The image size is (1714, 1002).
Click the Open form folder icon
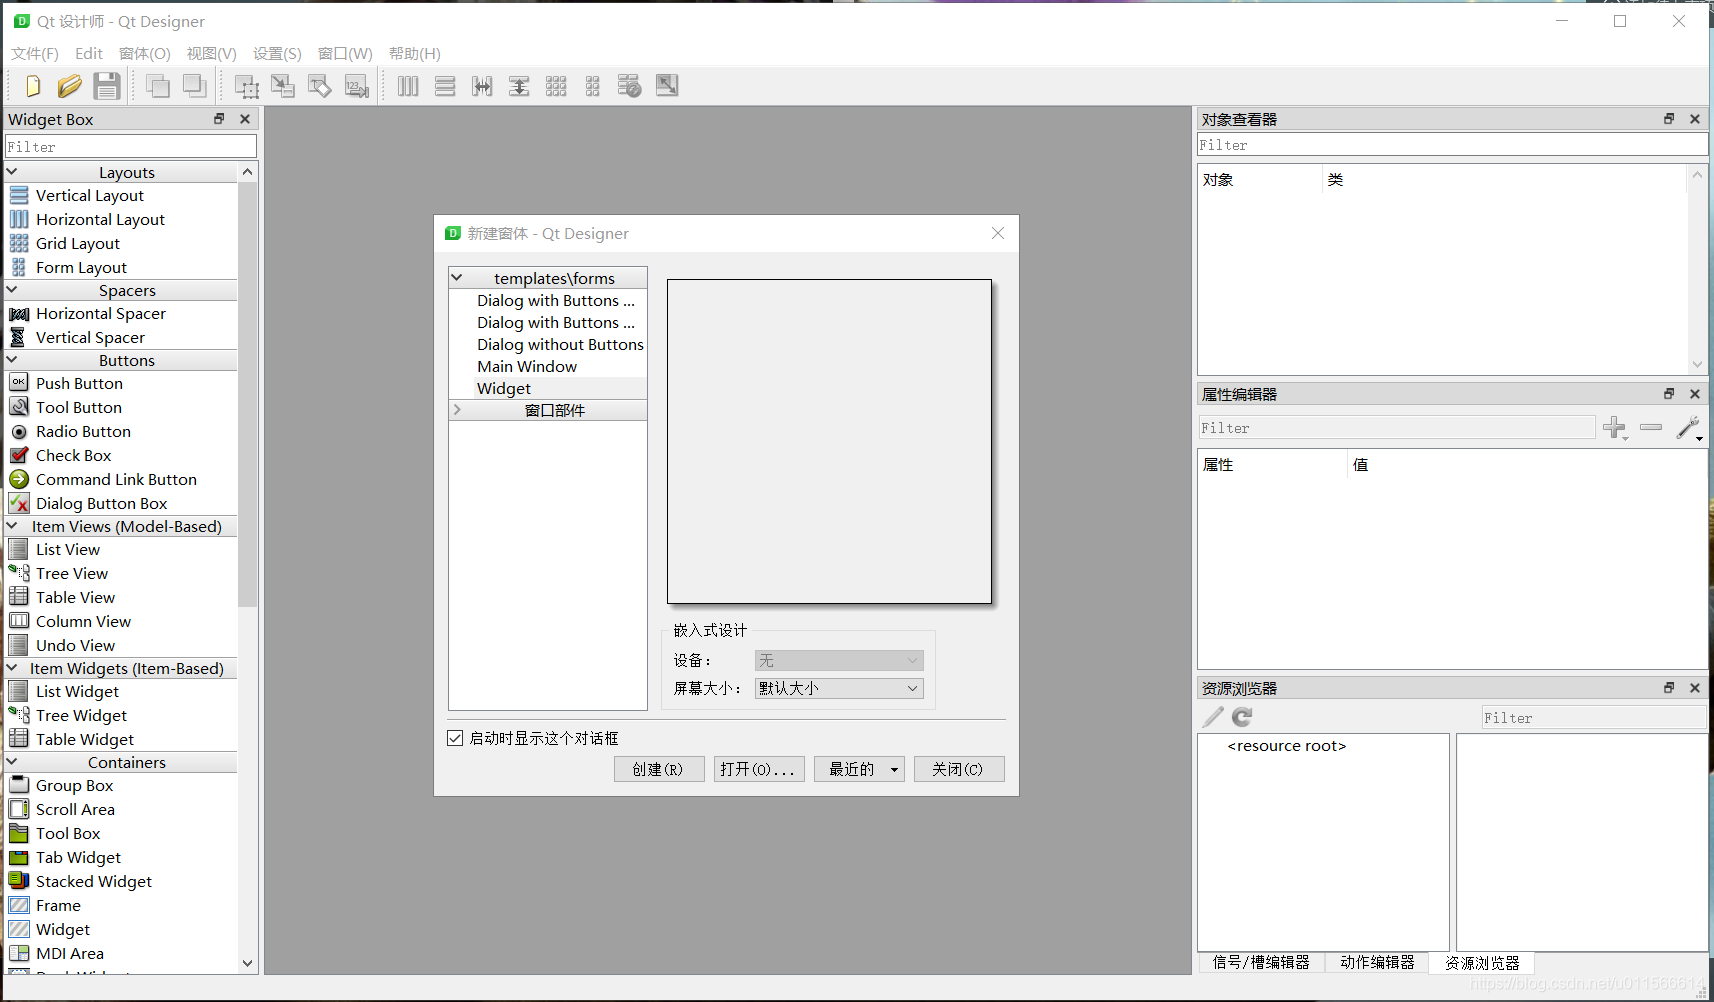(x=69, y=86)
